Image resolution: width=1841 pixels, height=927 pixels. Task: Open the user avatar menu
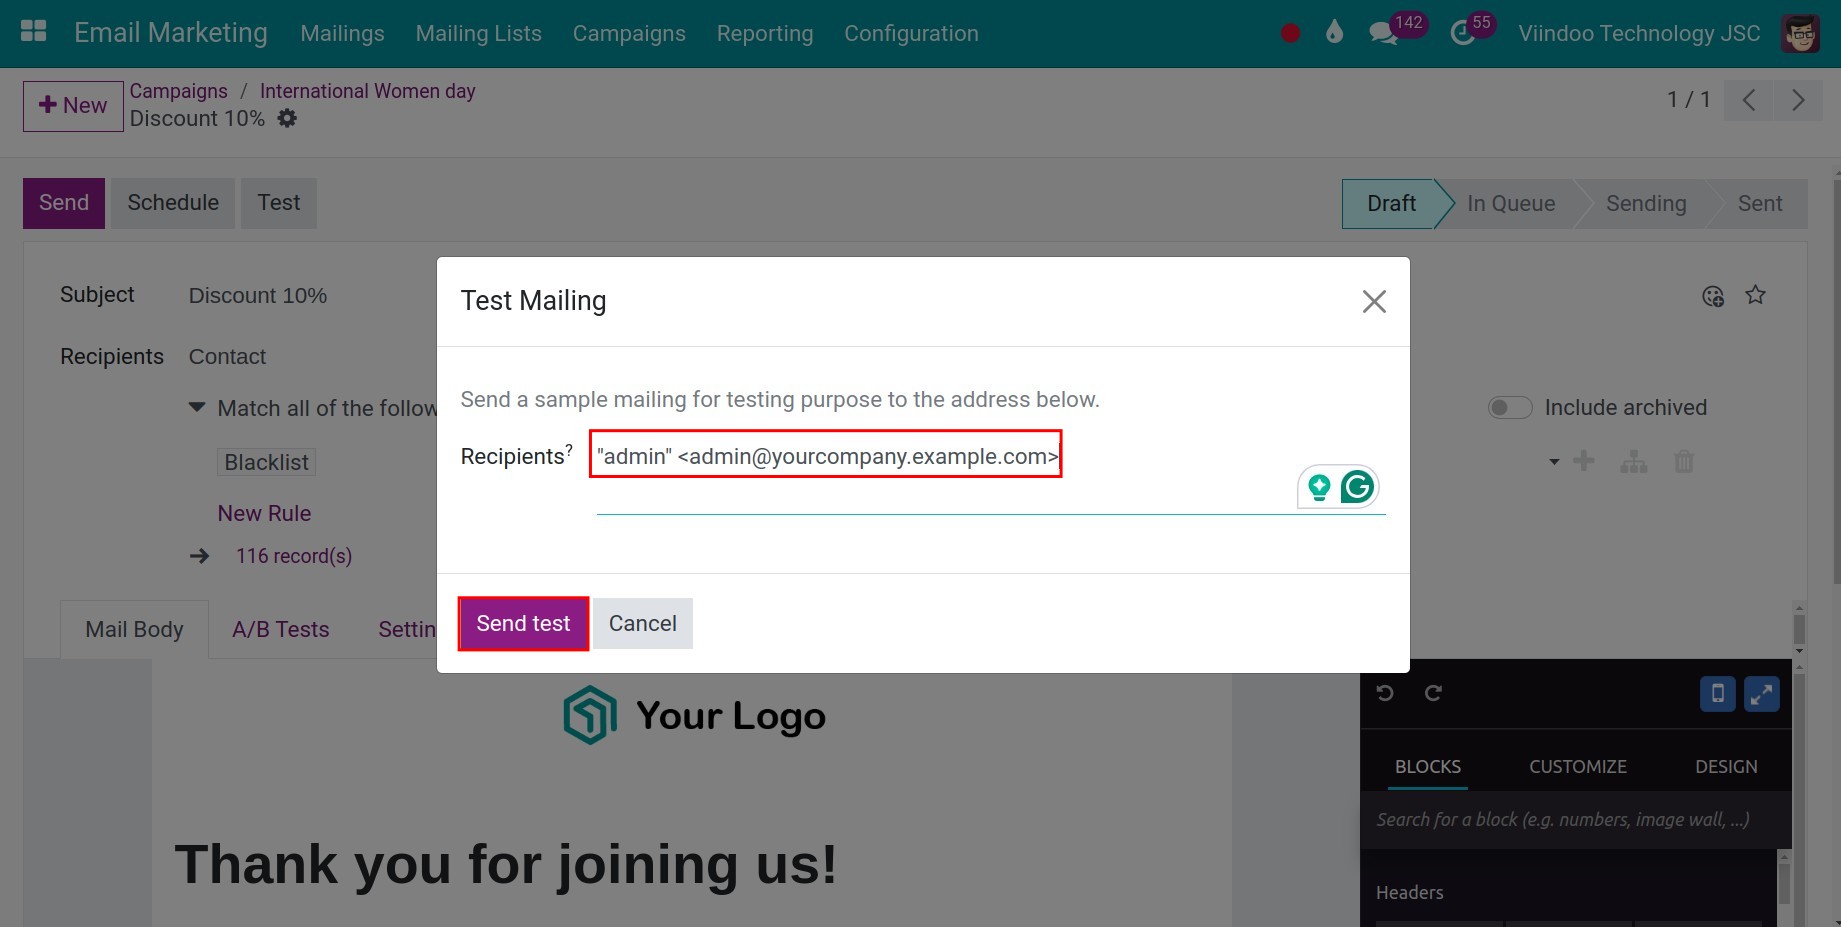click(x=1800, y=33)
